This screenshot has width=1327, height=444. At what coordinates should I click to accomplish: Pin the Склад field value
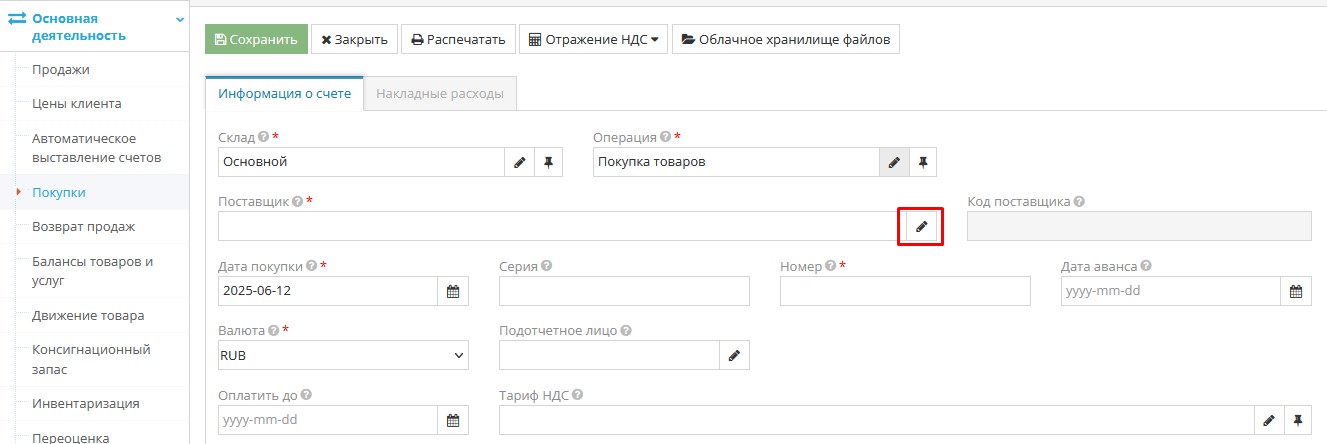point(548,162)
